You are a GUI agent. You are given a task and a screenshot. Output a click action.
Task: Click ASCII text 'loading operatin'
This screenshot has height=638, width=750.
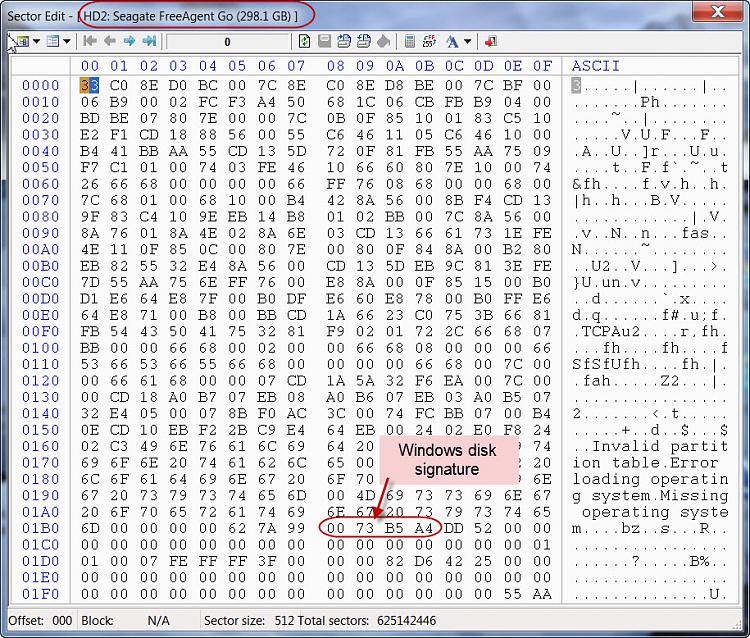coord(651,479)
